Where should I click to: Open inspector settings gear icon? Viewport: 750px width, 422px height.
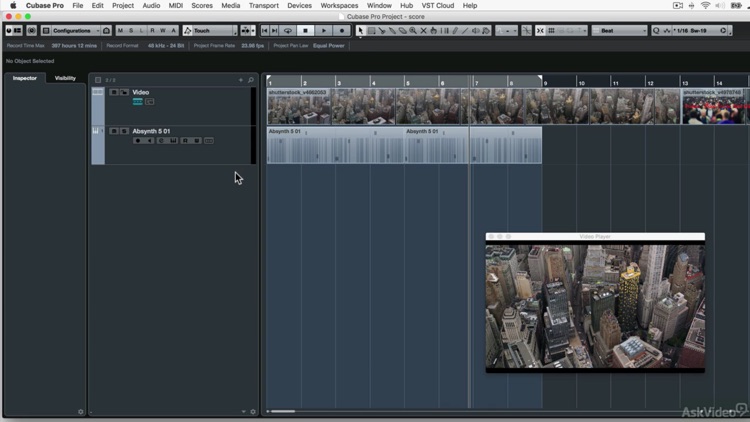point(80,411)
